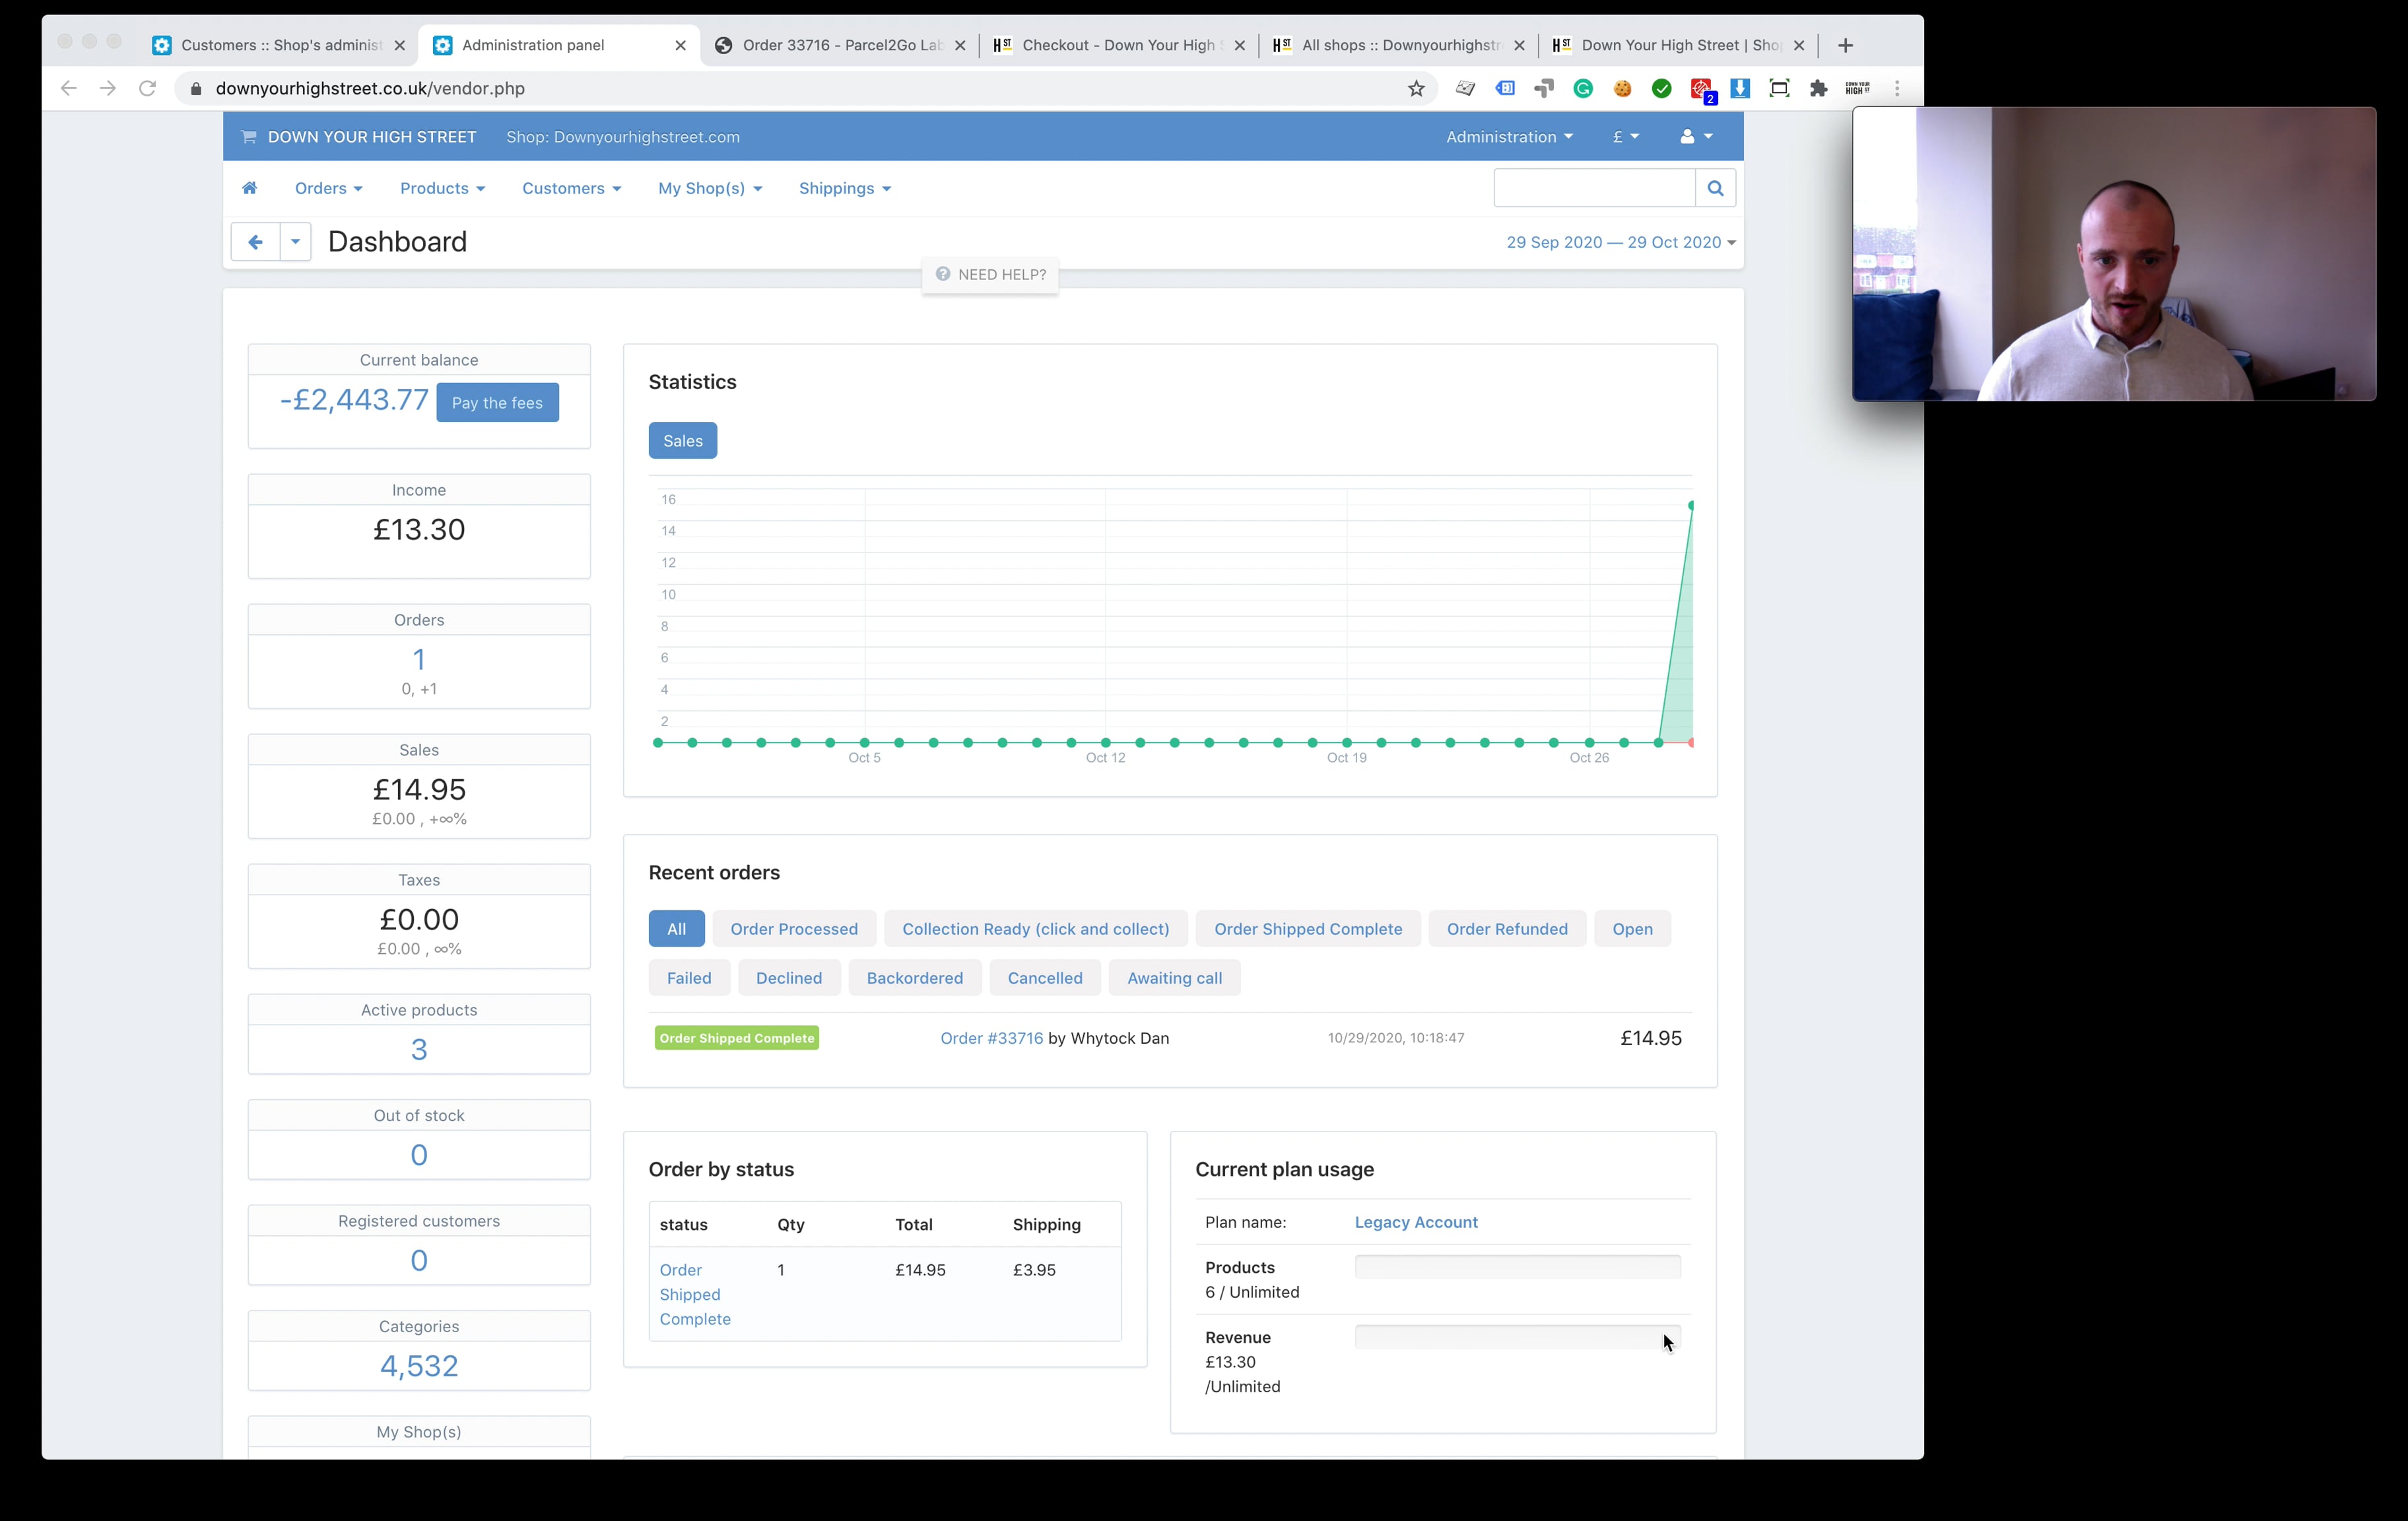Bookmark page with the star icon
Screen dimensions: 2408x1521
pyautogui.click(x=1416, y=89)
